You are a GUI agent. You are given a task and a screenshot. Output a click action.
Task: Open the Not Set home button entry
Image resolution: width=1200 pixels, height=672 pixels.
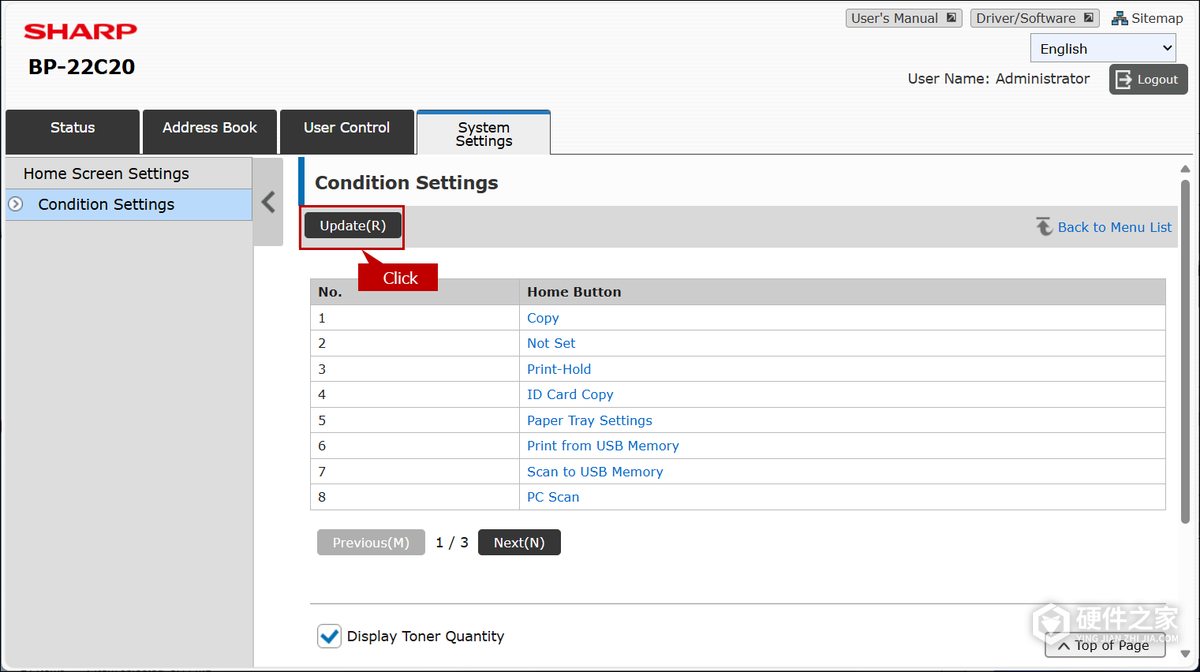coord(552,343)
